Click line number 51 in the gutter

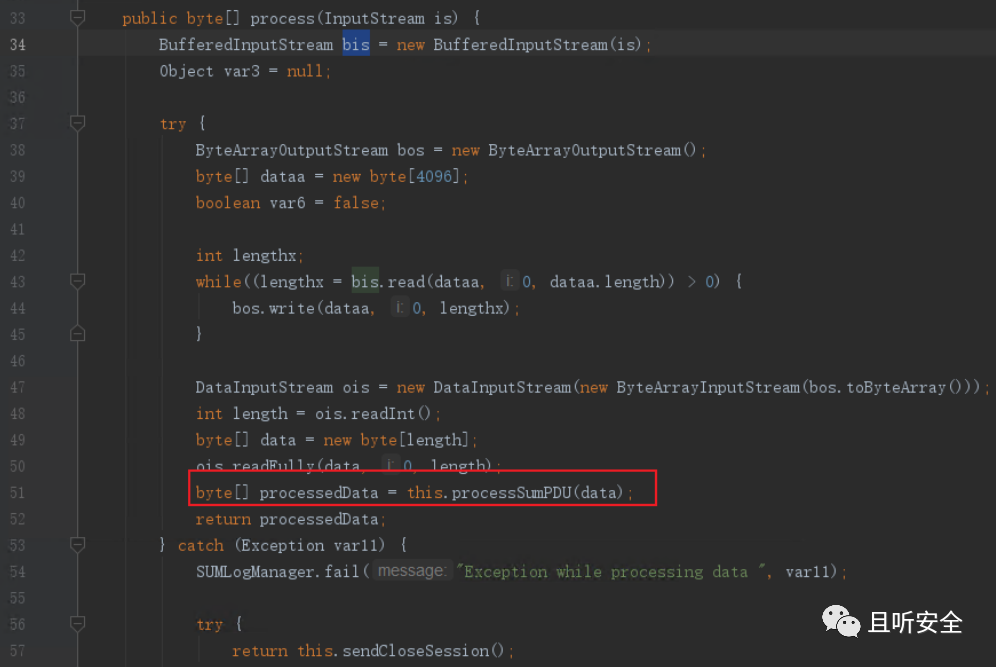[x=18, y=492]
